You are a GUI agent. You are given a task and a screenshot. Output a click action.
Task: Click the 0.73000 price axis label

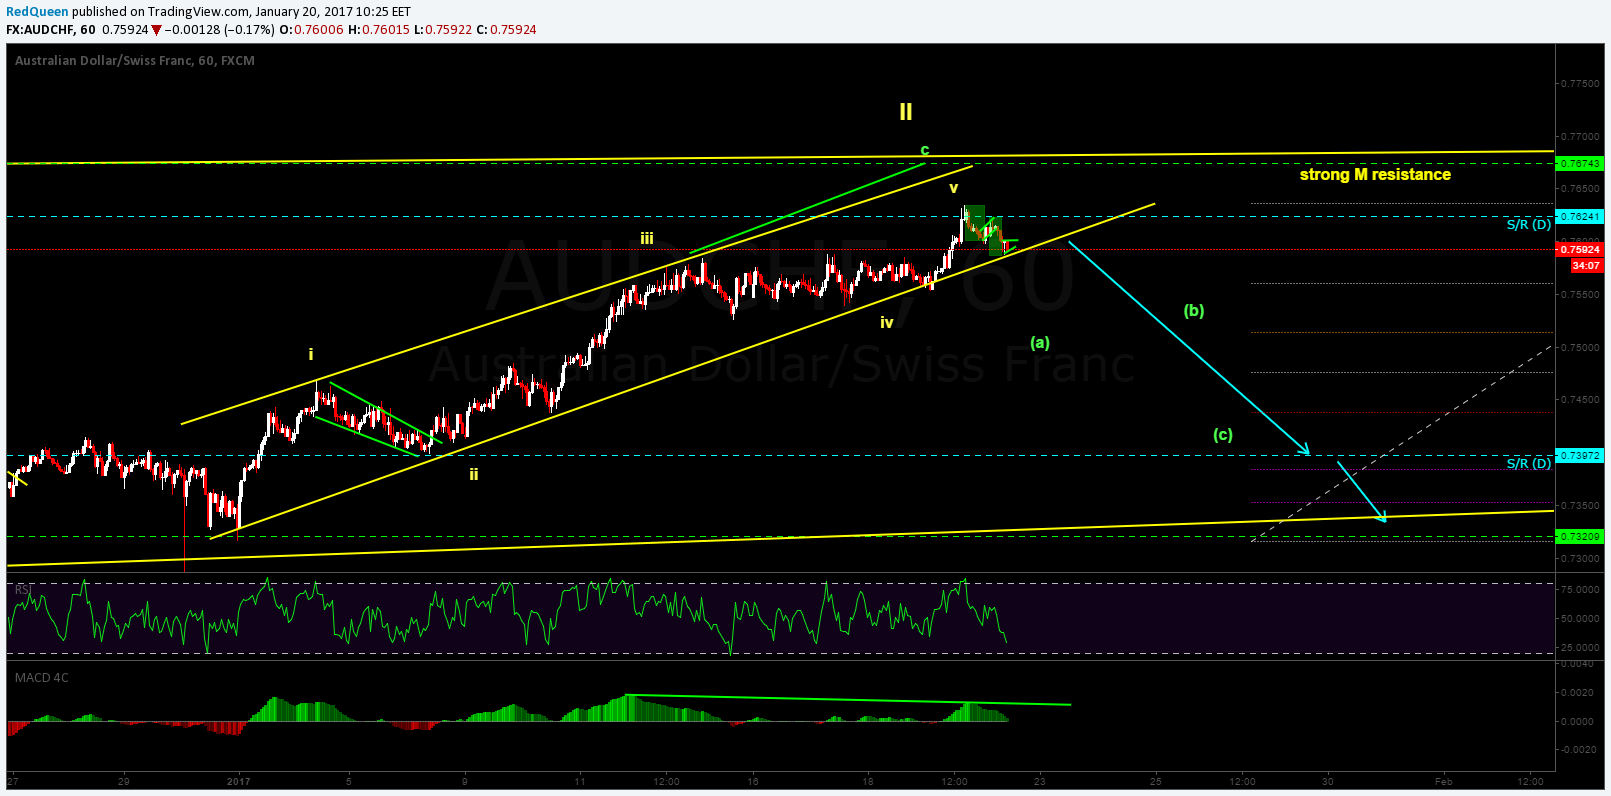1581,558
